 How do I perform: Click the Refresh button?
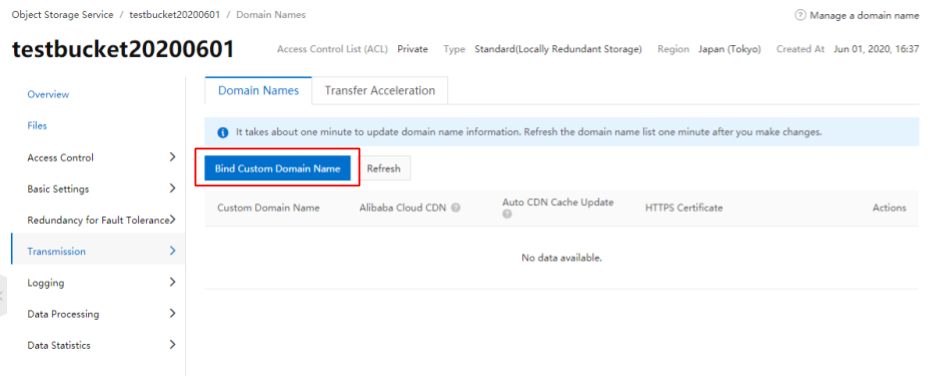click(x=384, y=168)
